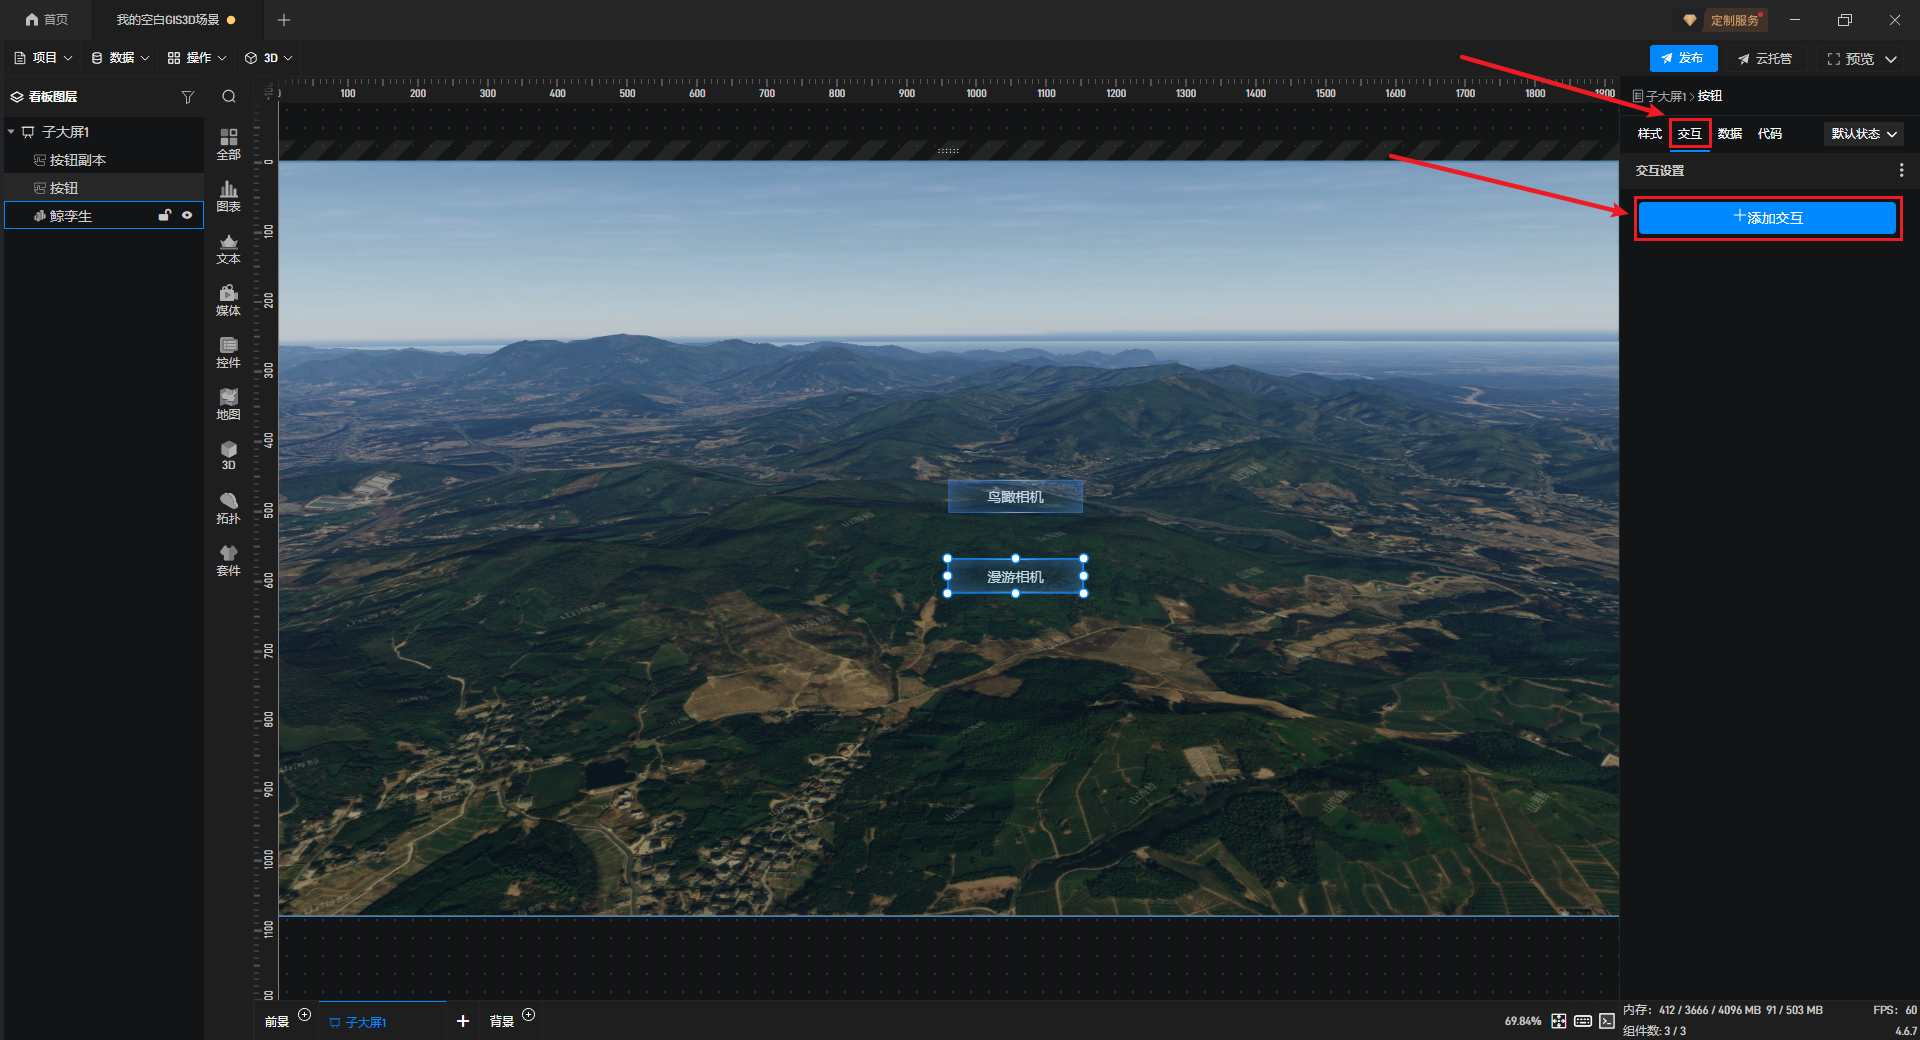This screenshot has height=1040, width=1920.
Task: Open the console terminal icon in status bar
Action: point(1607,1021)
